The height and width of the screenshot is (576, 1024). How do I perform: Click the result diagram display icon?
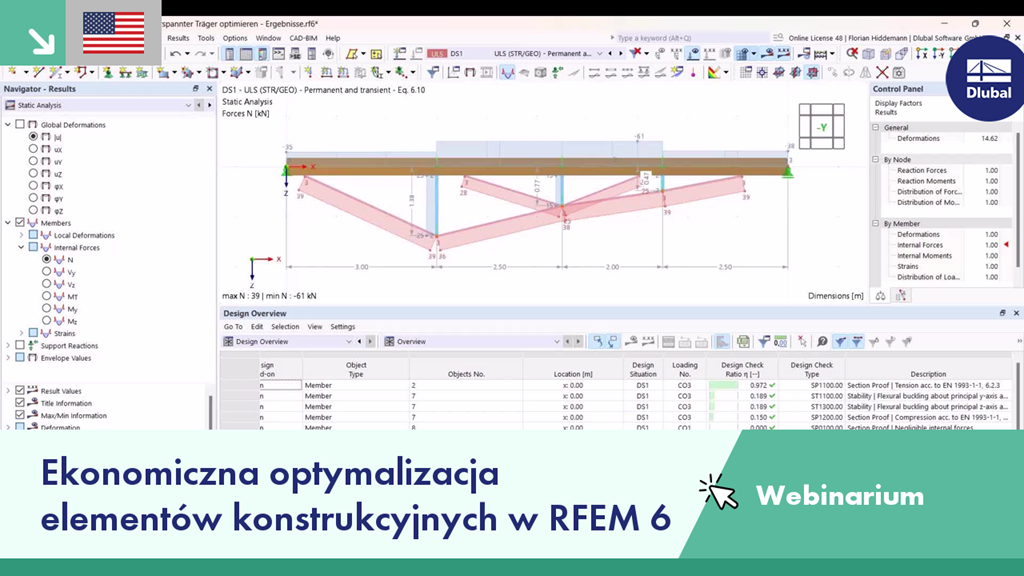(507, 72)
